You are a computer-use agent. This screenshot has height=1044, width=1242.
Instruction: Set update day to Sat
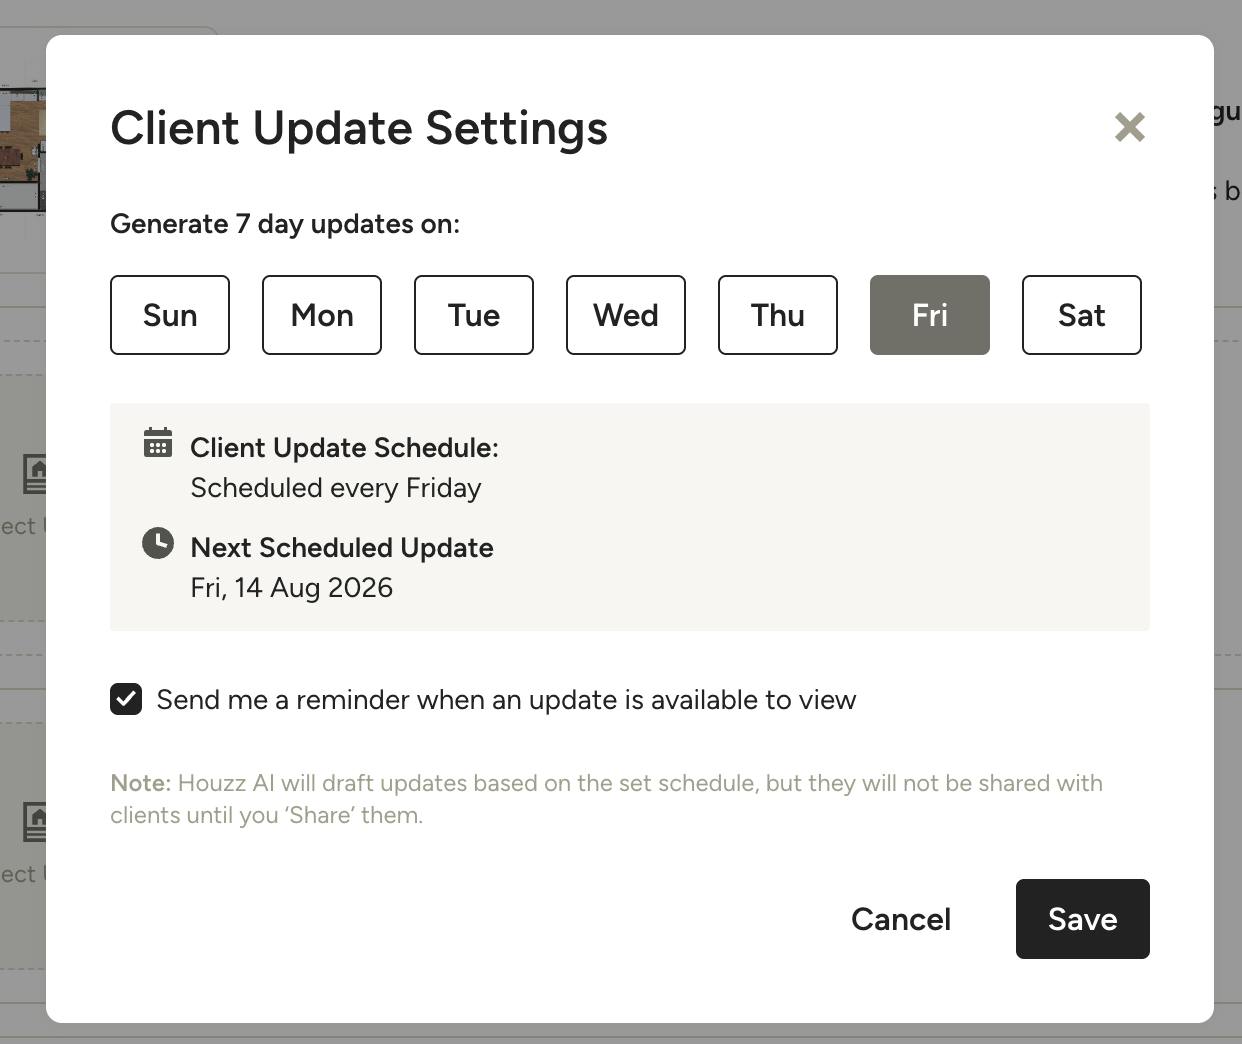(x=1082, y=315)
